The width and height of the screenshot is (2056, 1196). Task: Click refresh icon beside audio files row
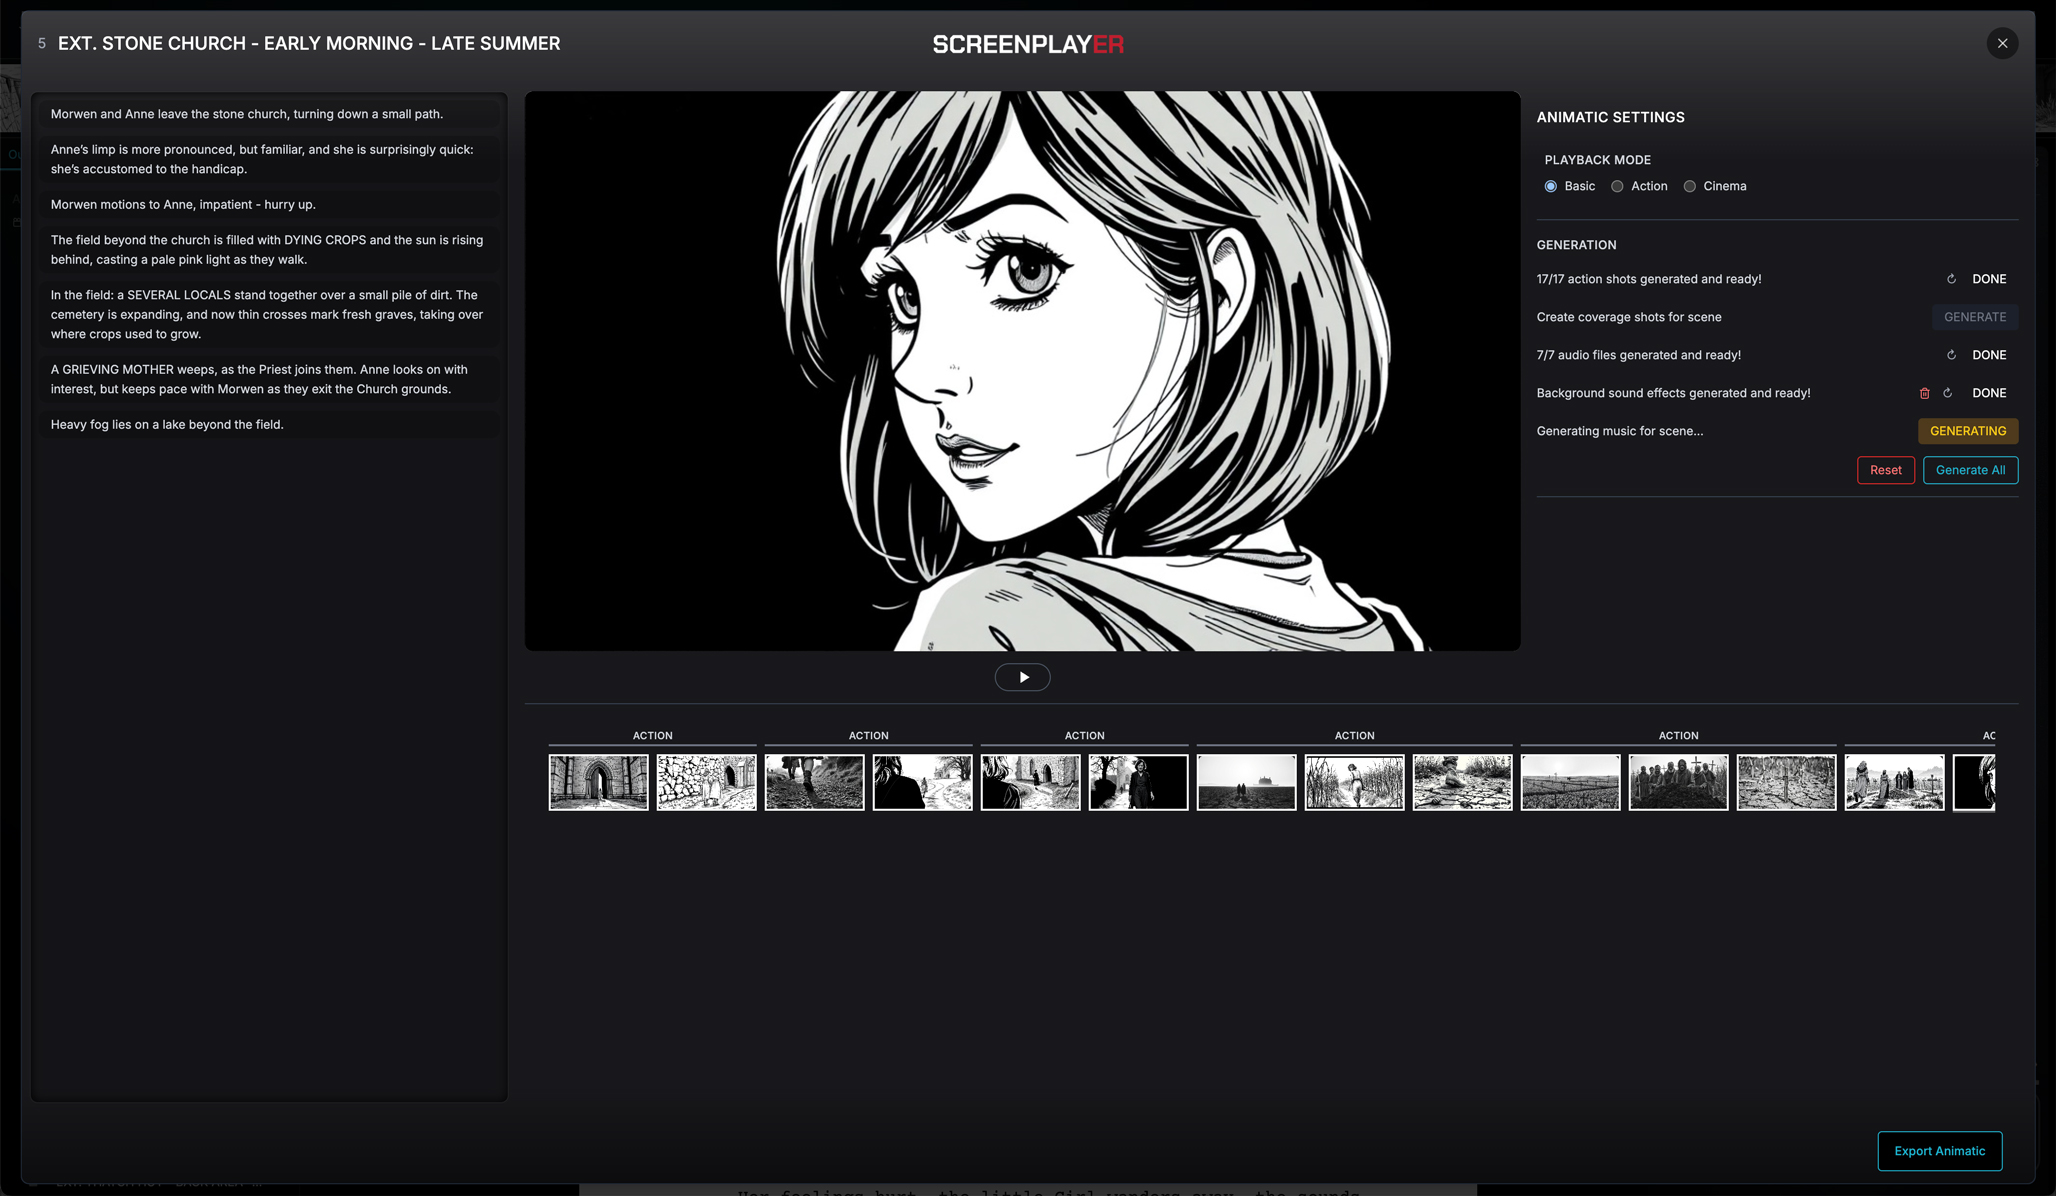click(x=1951, y=355)
